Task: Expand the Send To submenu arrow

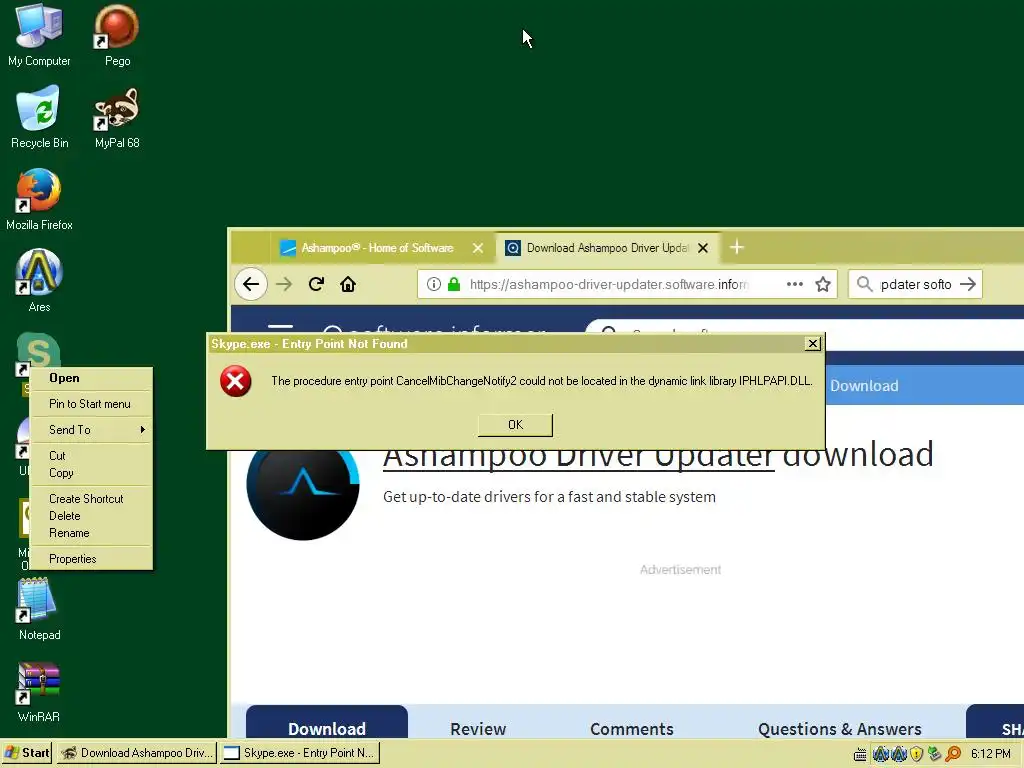Action: pyautogui.click(x=142, y=430)
